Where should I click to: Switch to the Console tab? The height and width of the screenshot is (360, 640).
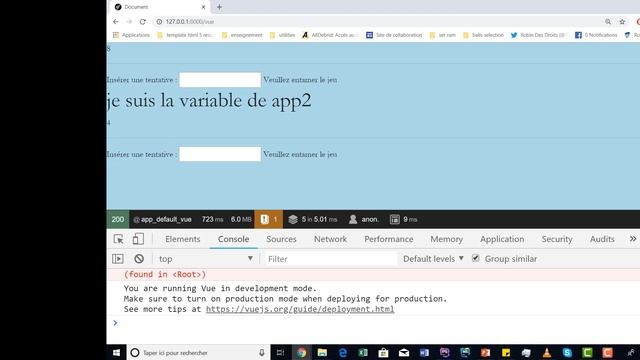pyautogui.click(x=233, y=239)
